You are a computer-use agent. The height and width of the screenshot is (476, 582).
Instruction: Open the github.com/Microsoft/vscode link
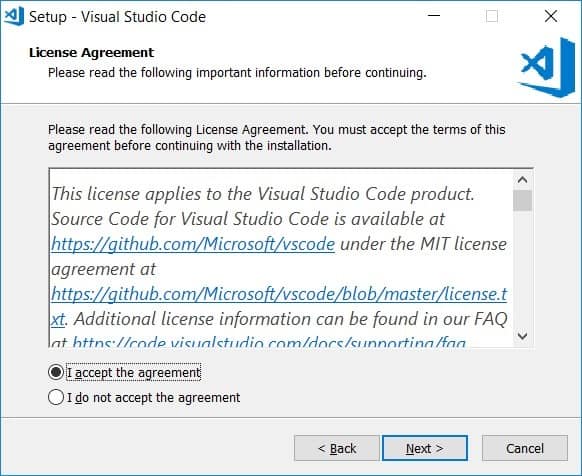point(193,244)
